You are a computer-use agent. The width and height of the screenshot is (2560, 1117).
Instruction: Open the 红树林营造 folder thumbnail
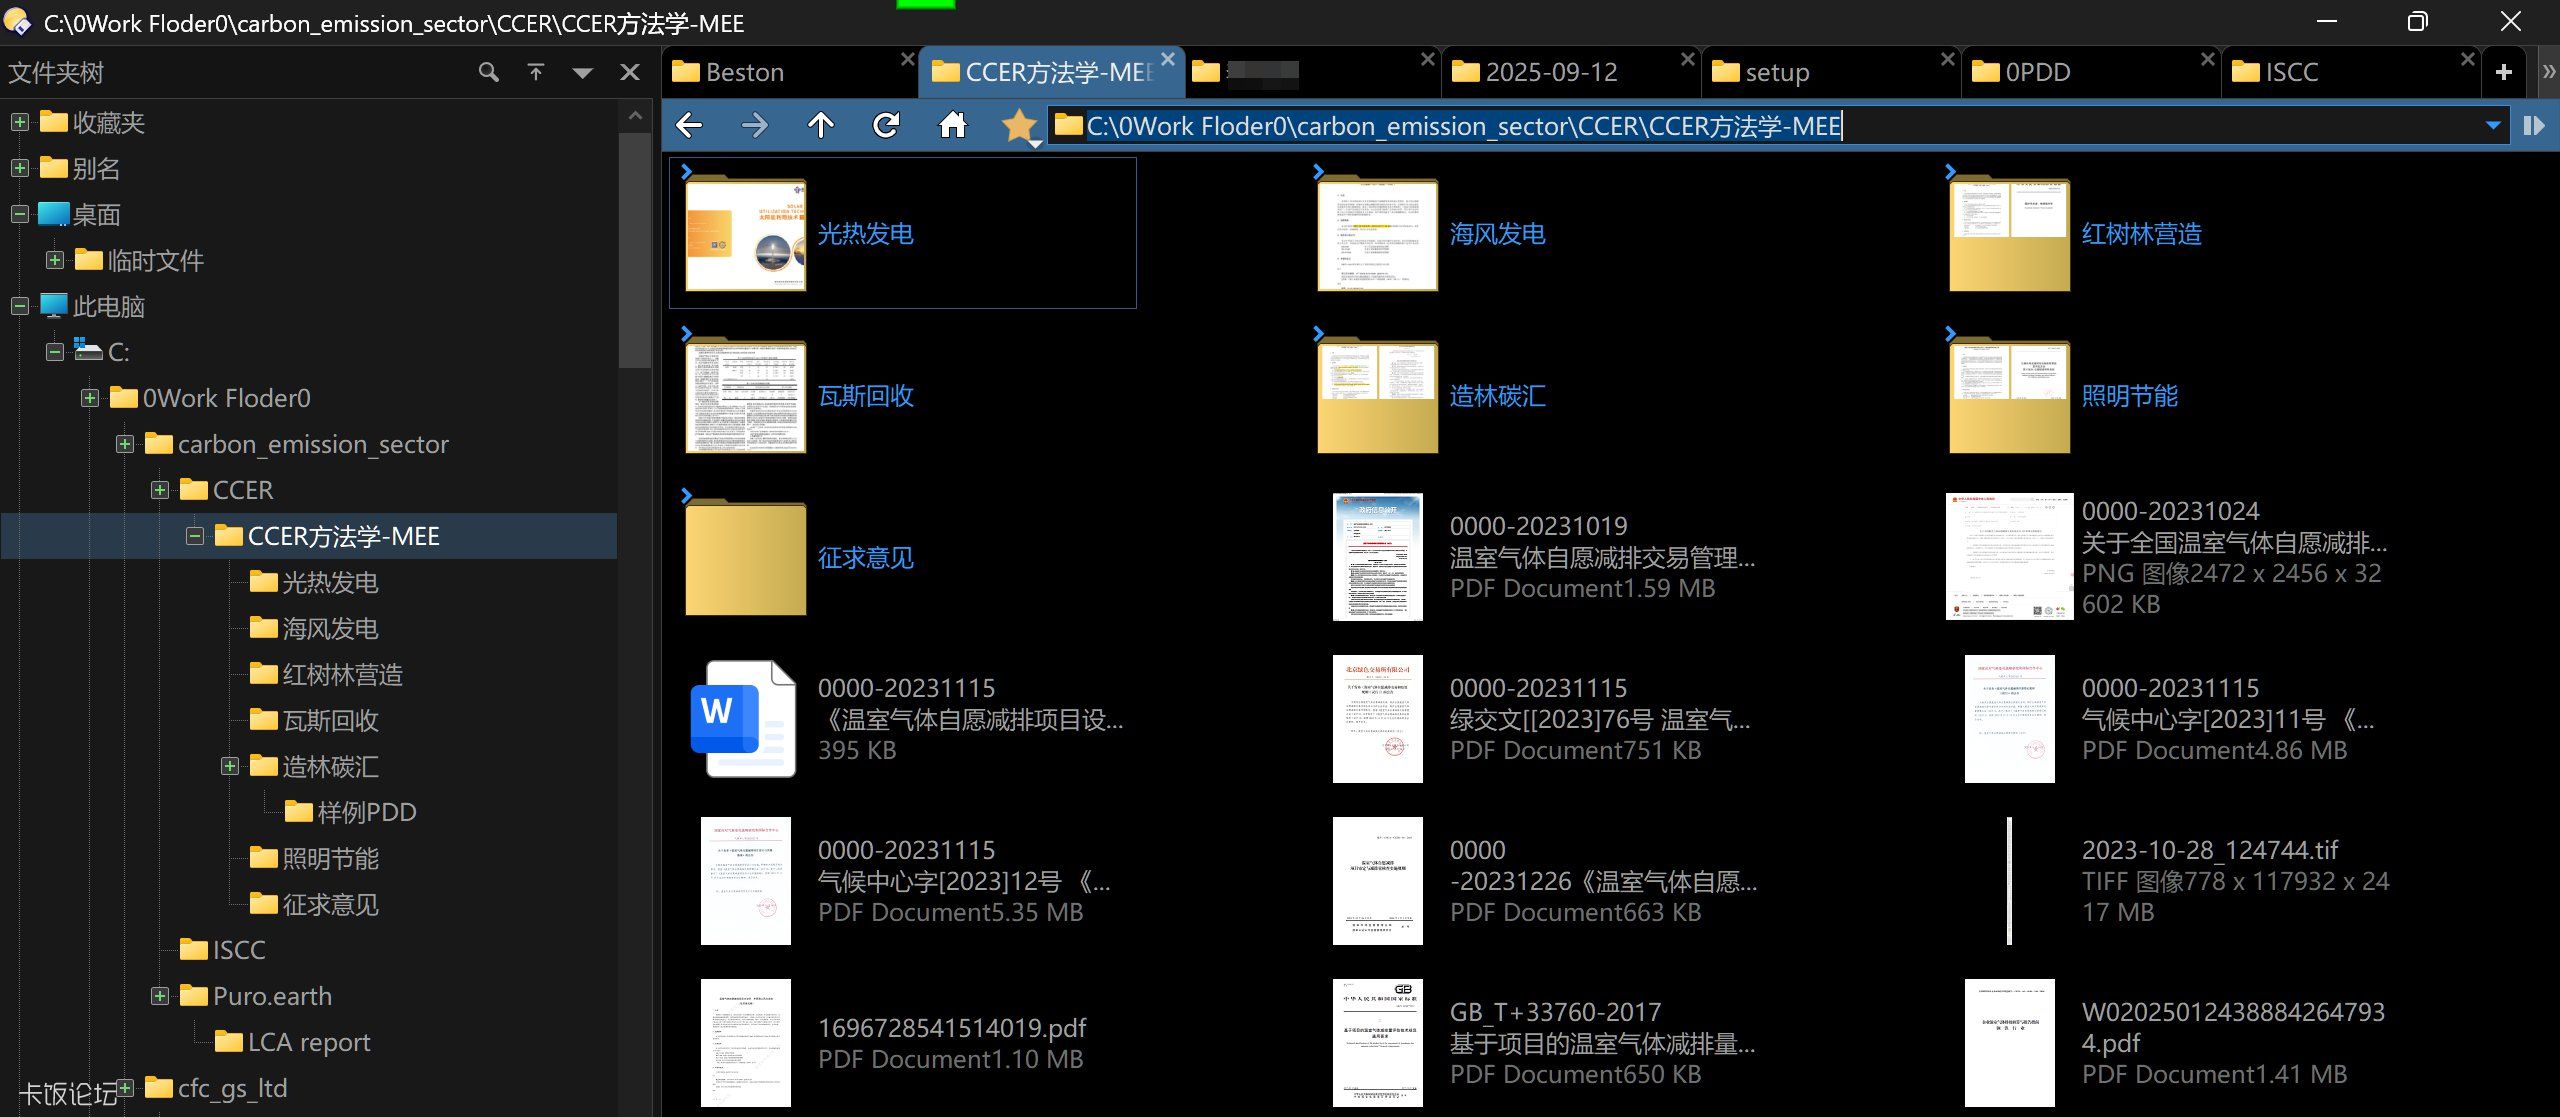click(2009, 235)
